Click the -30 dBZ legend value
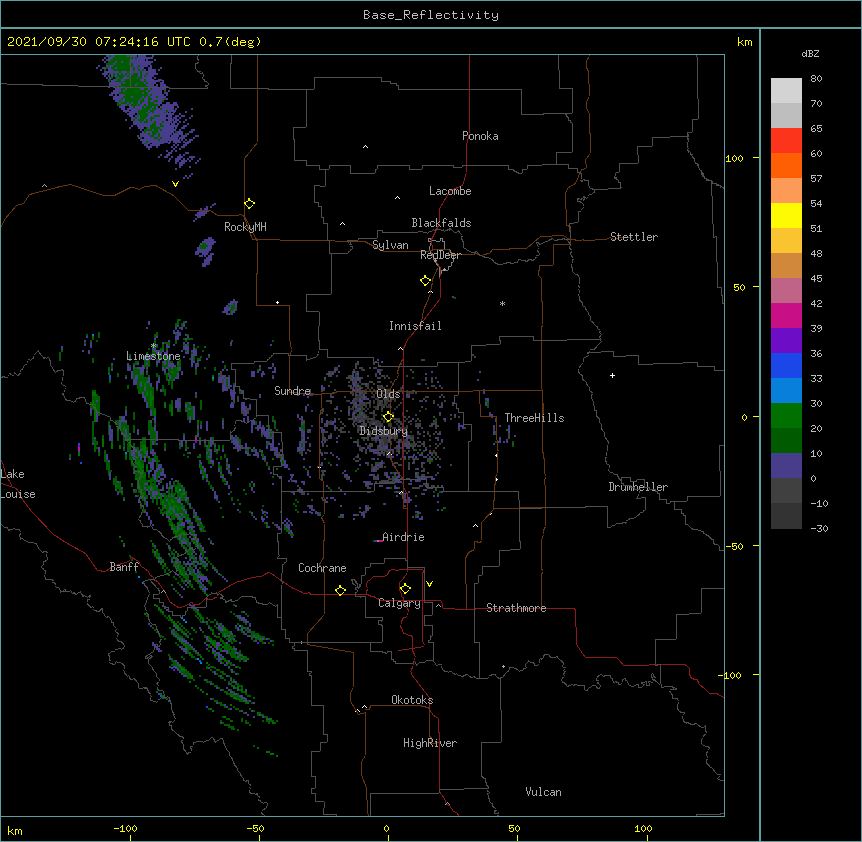The image size is (862, 842). (819, 528)
